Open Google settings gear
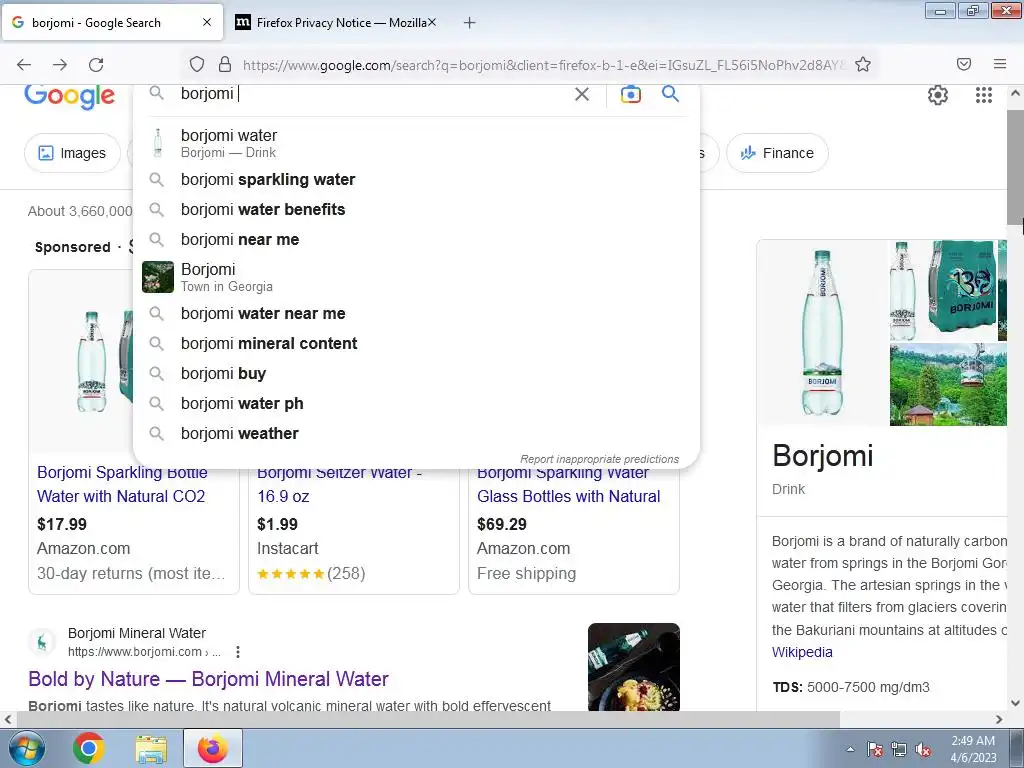 [x=938, y=95]
